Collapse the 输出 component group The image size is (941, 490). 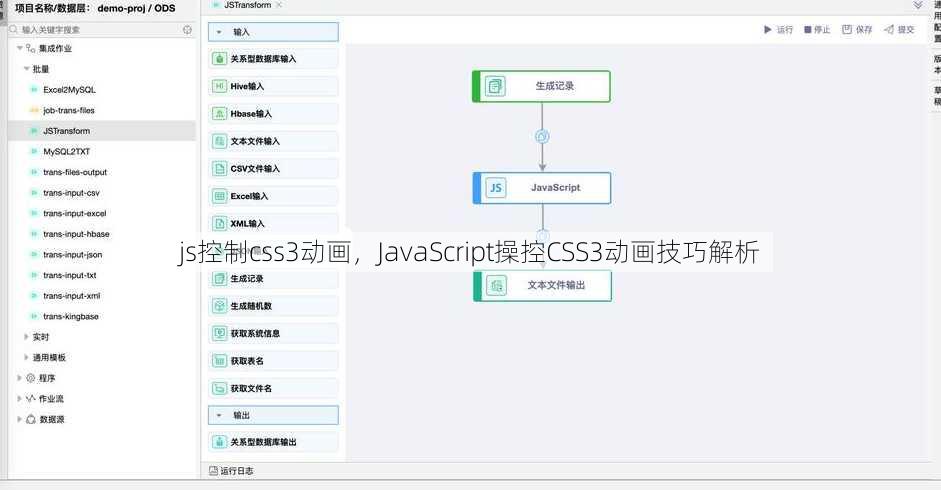219,415
